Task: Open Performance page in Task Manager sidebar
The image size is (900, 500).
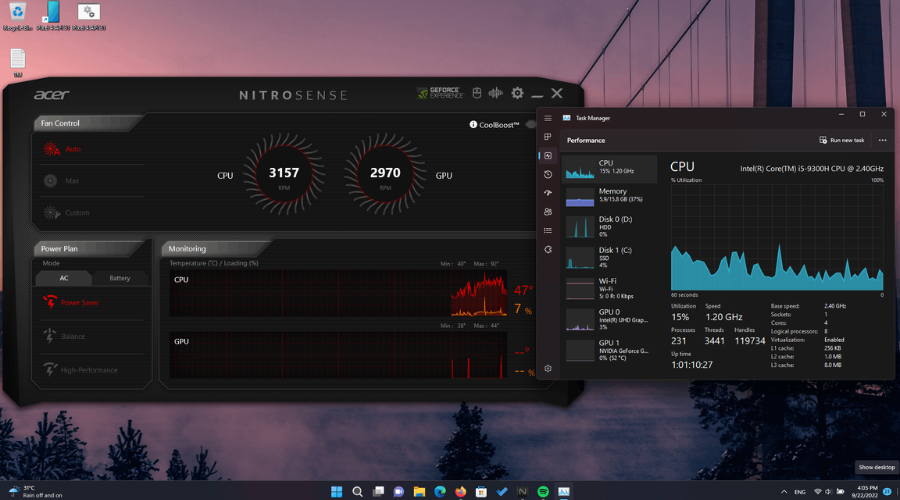Action: (x=548, y=156)
